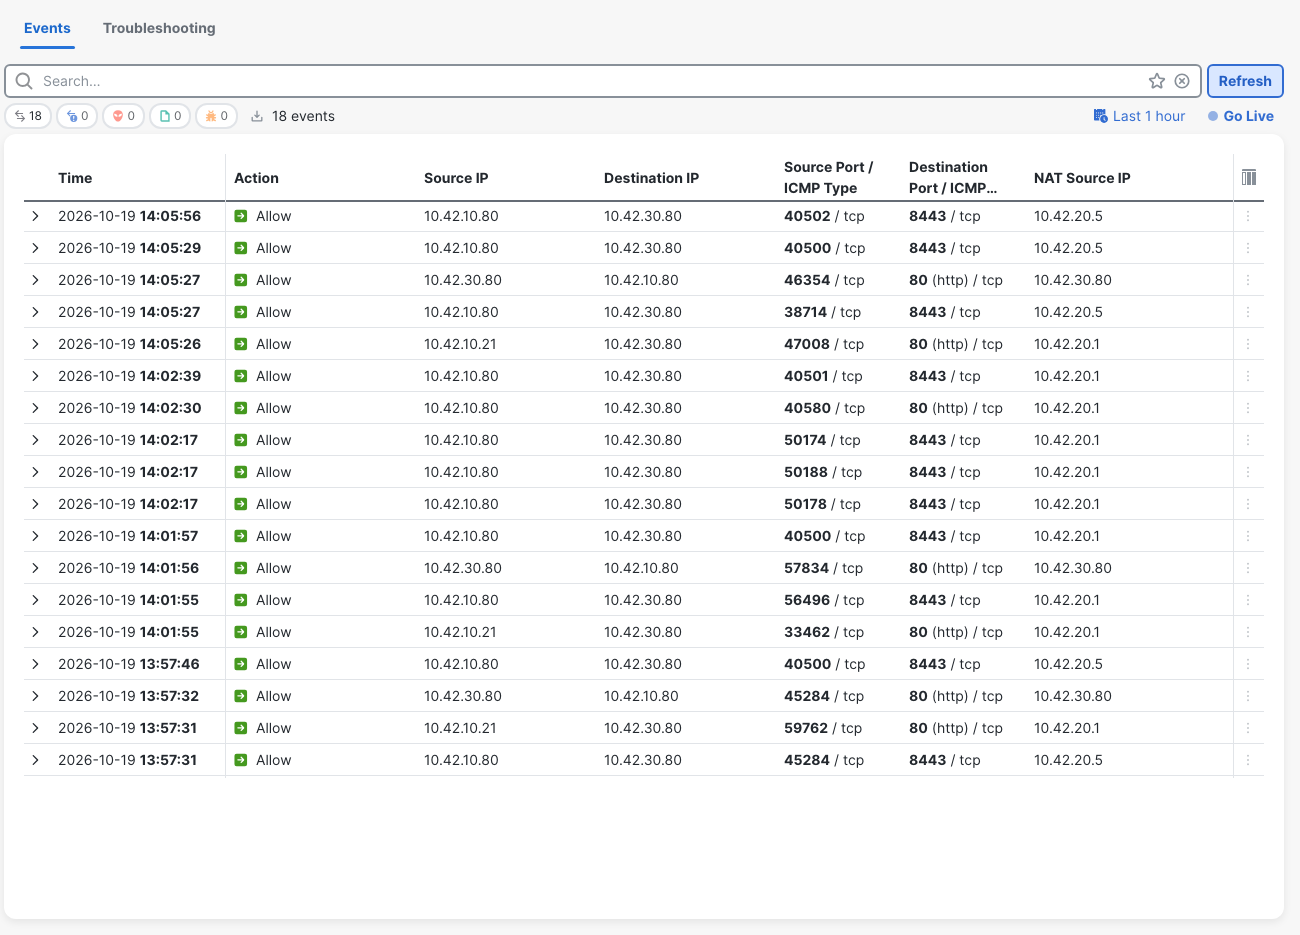Clear the search with the circled X icon

click(1182, 81)
